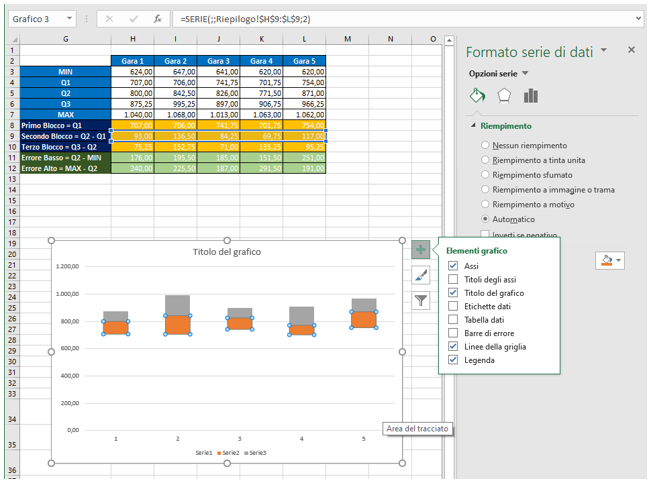Select the column H header
This screenshot has height=485, width=653.
132,39
